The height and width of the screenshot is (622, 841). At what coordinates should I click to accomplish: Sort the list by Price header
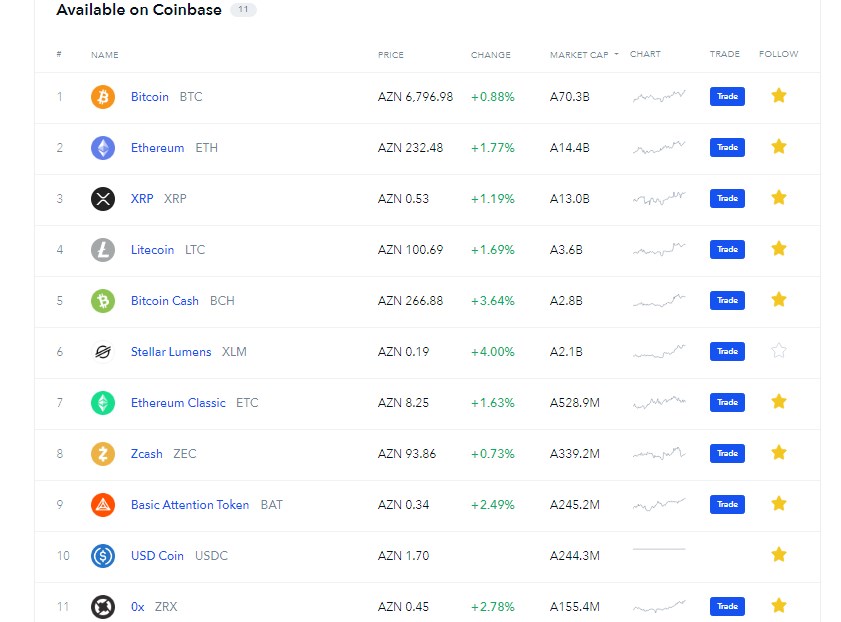[390, 55]
